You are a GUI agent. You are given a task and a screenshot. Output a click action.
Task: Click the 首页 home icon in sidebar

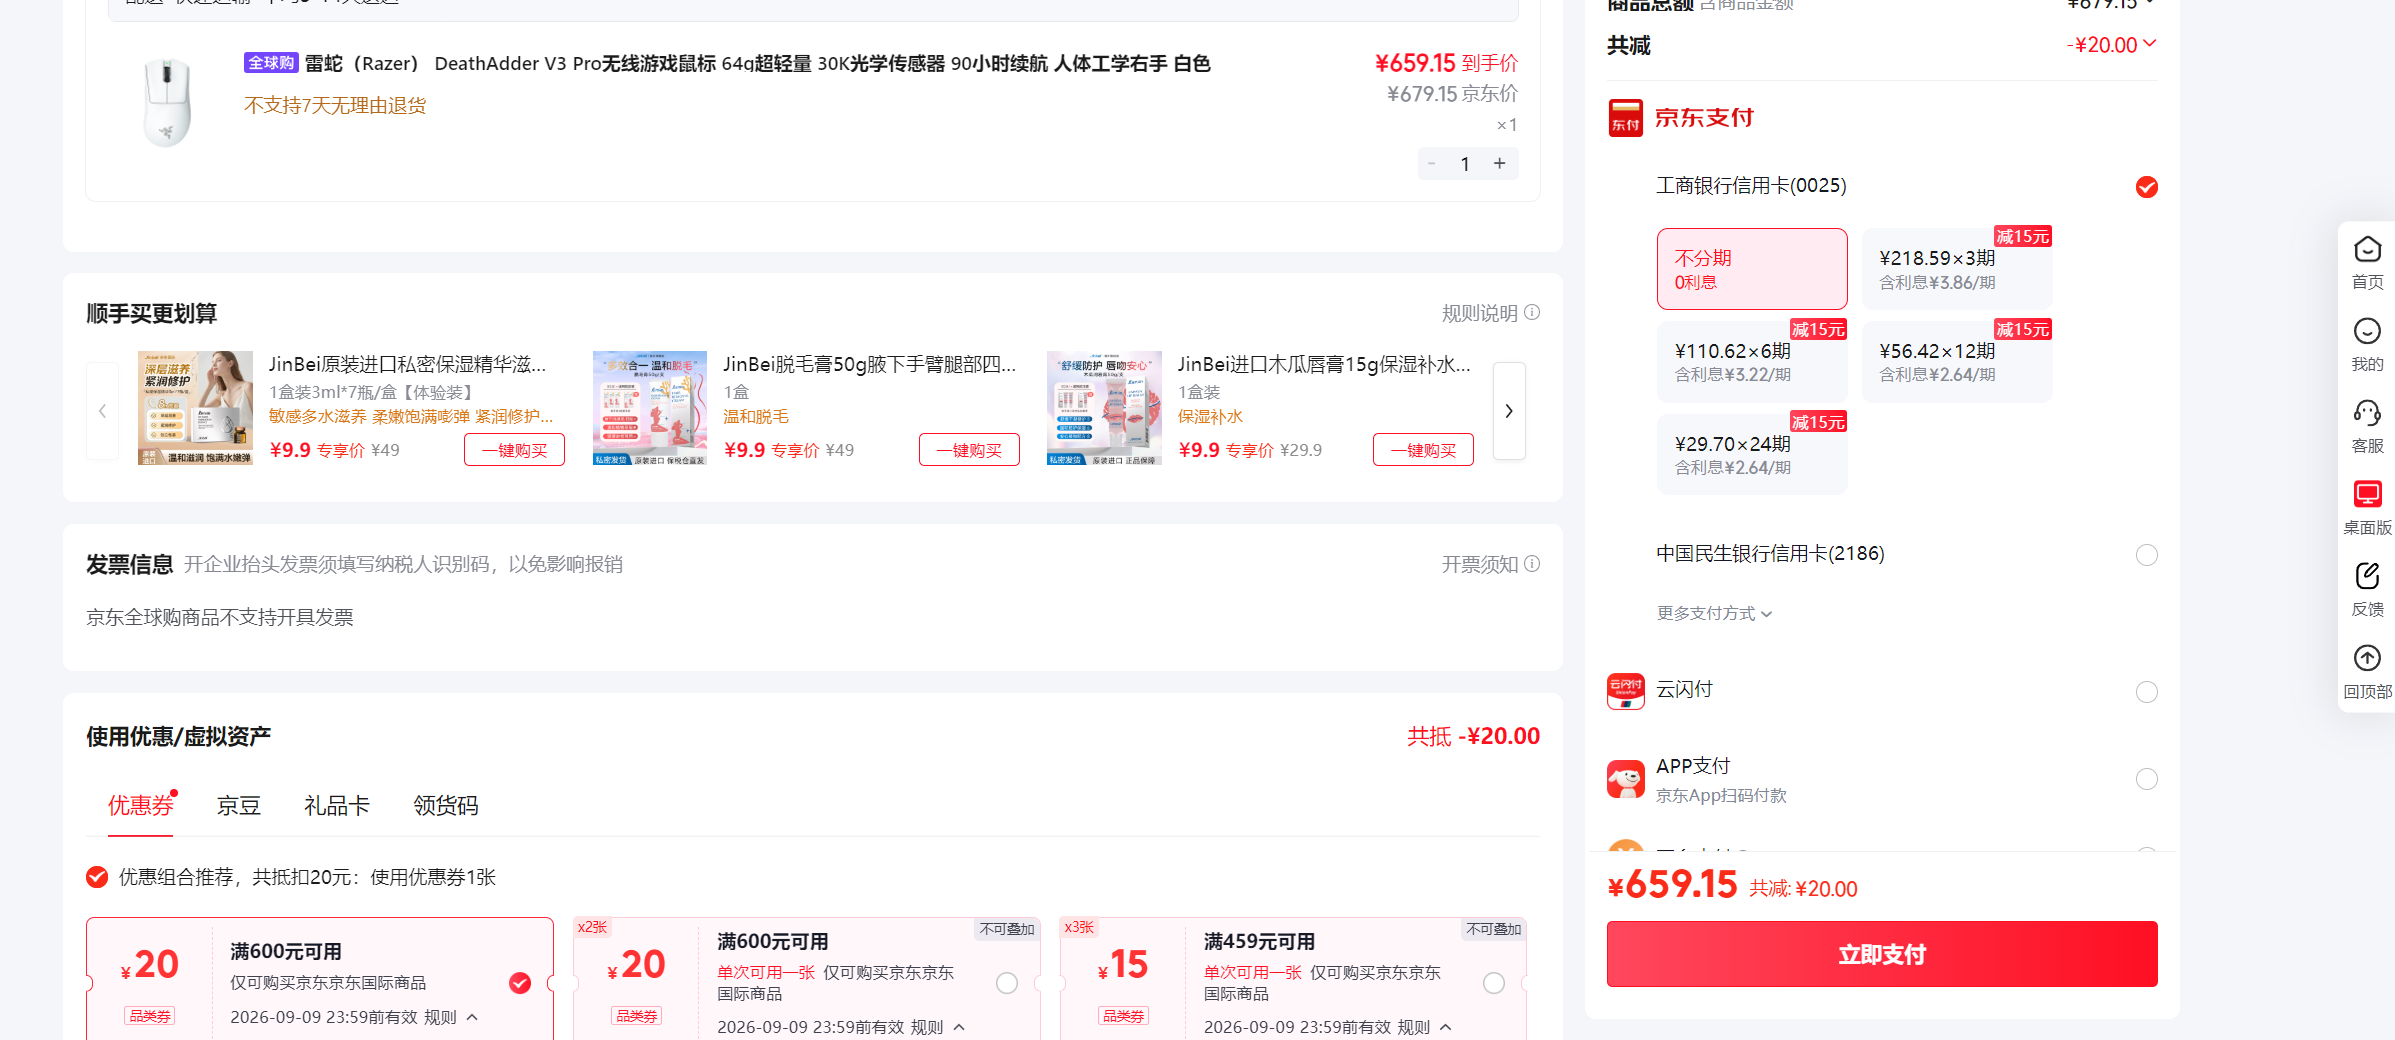tap(2367, 249)
